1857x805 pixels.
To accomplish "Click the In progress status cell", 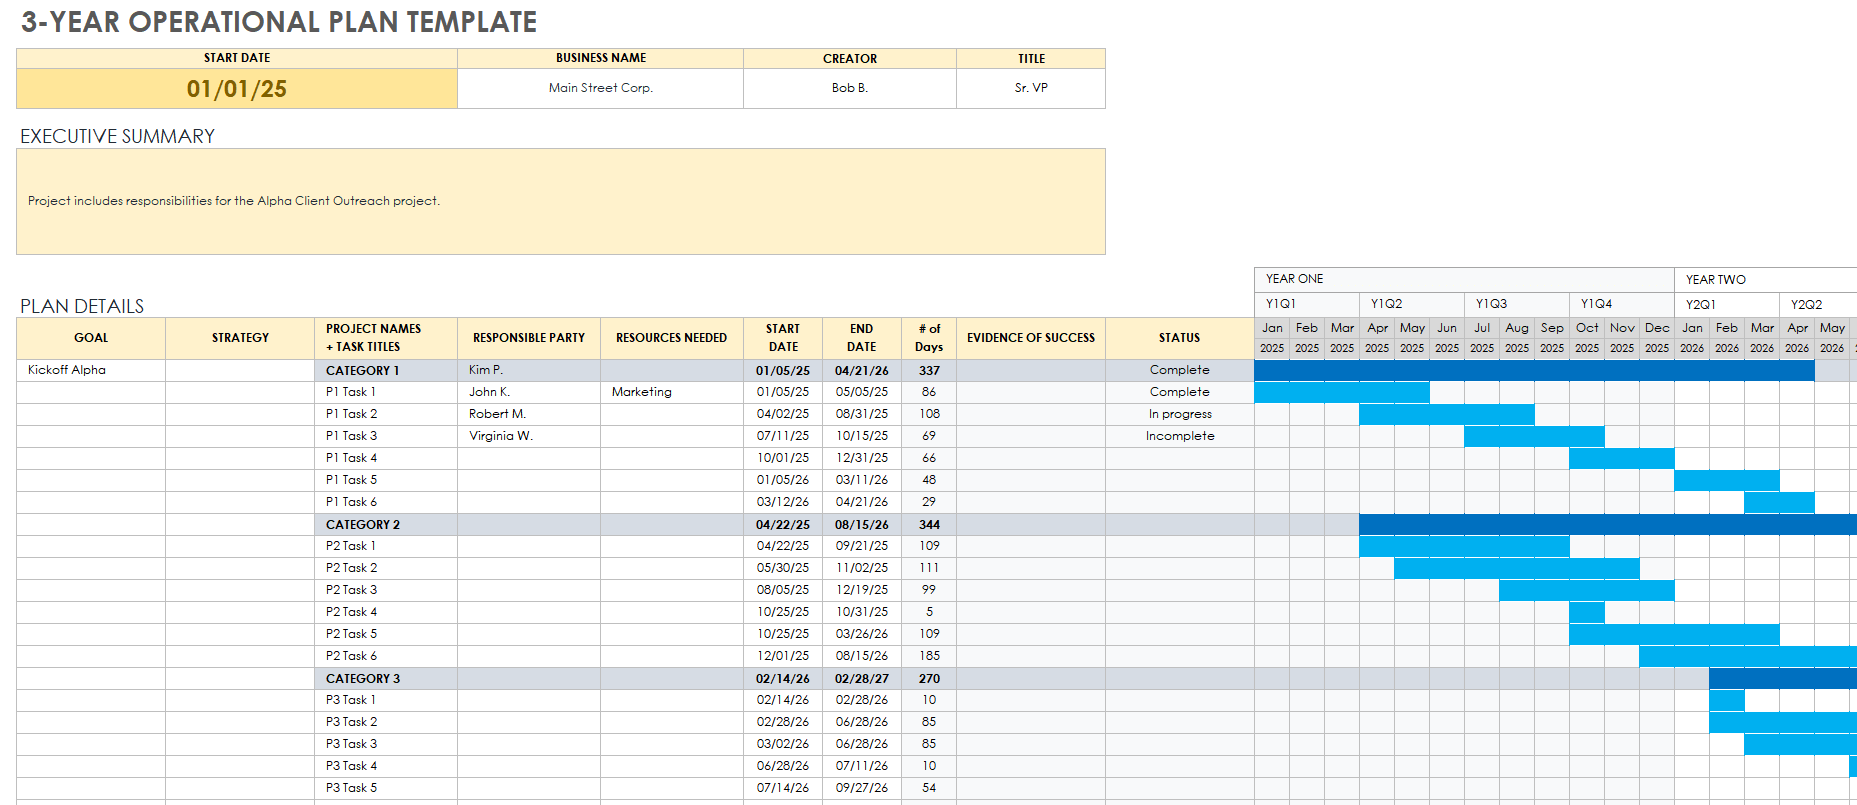I will click(1180, 414).
